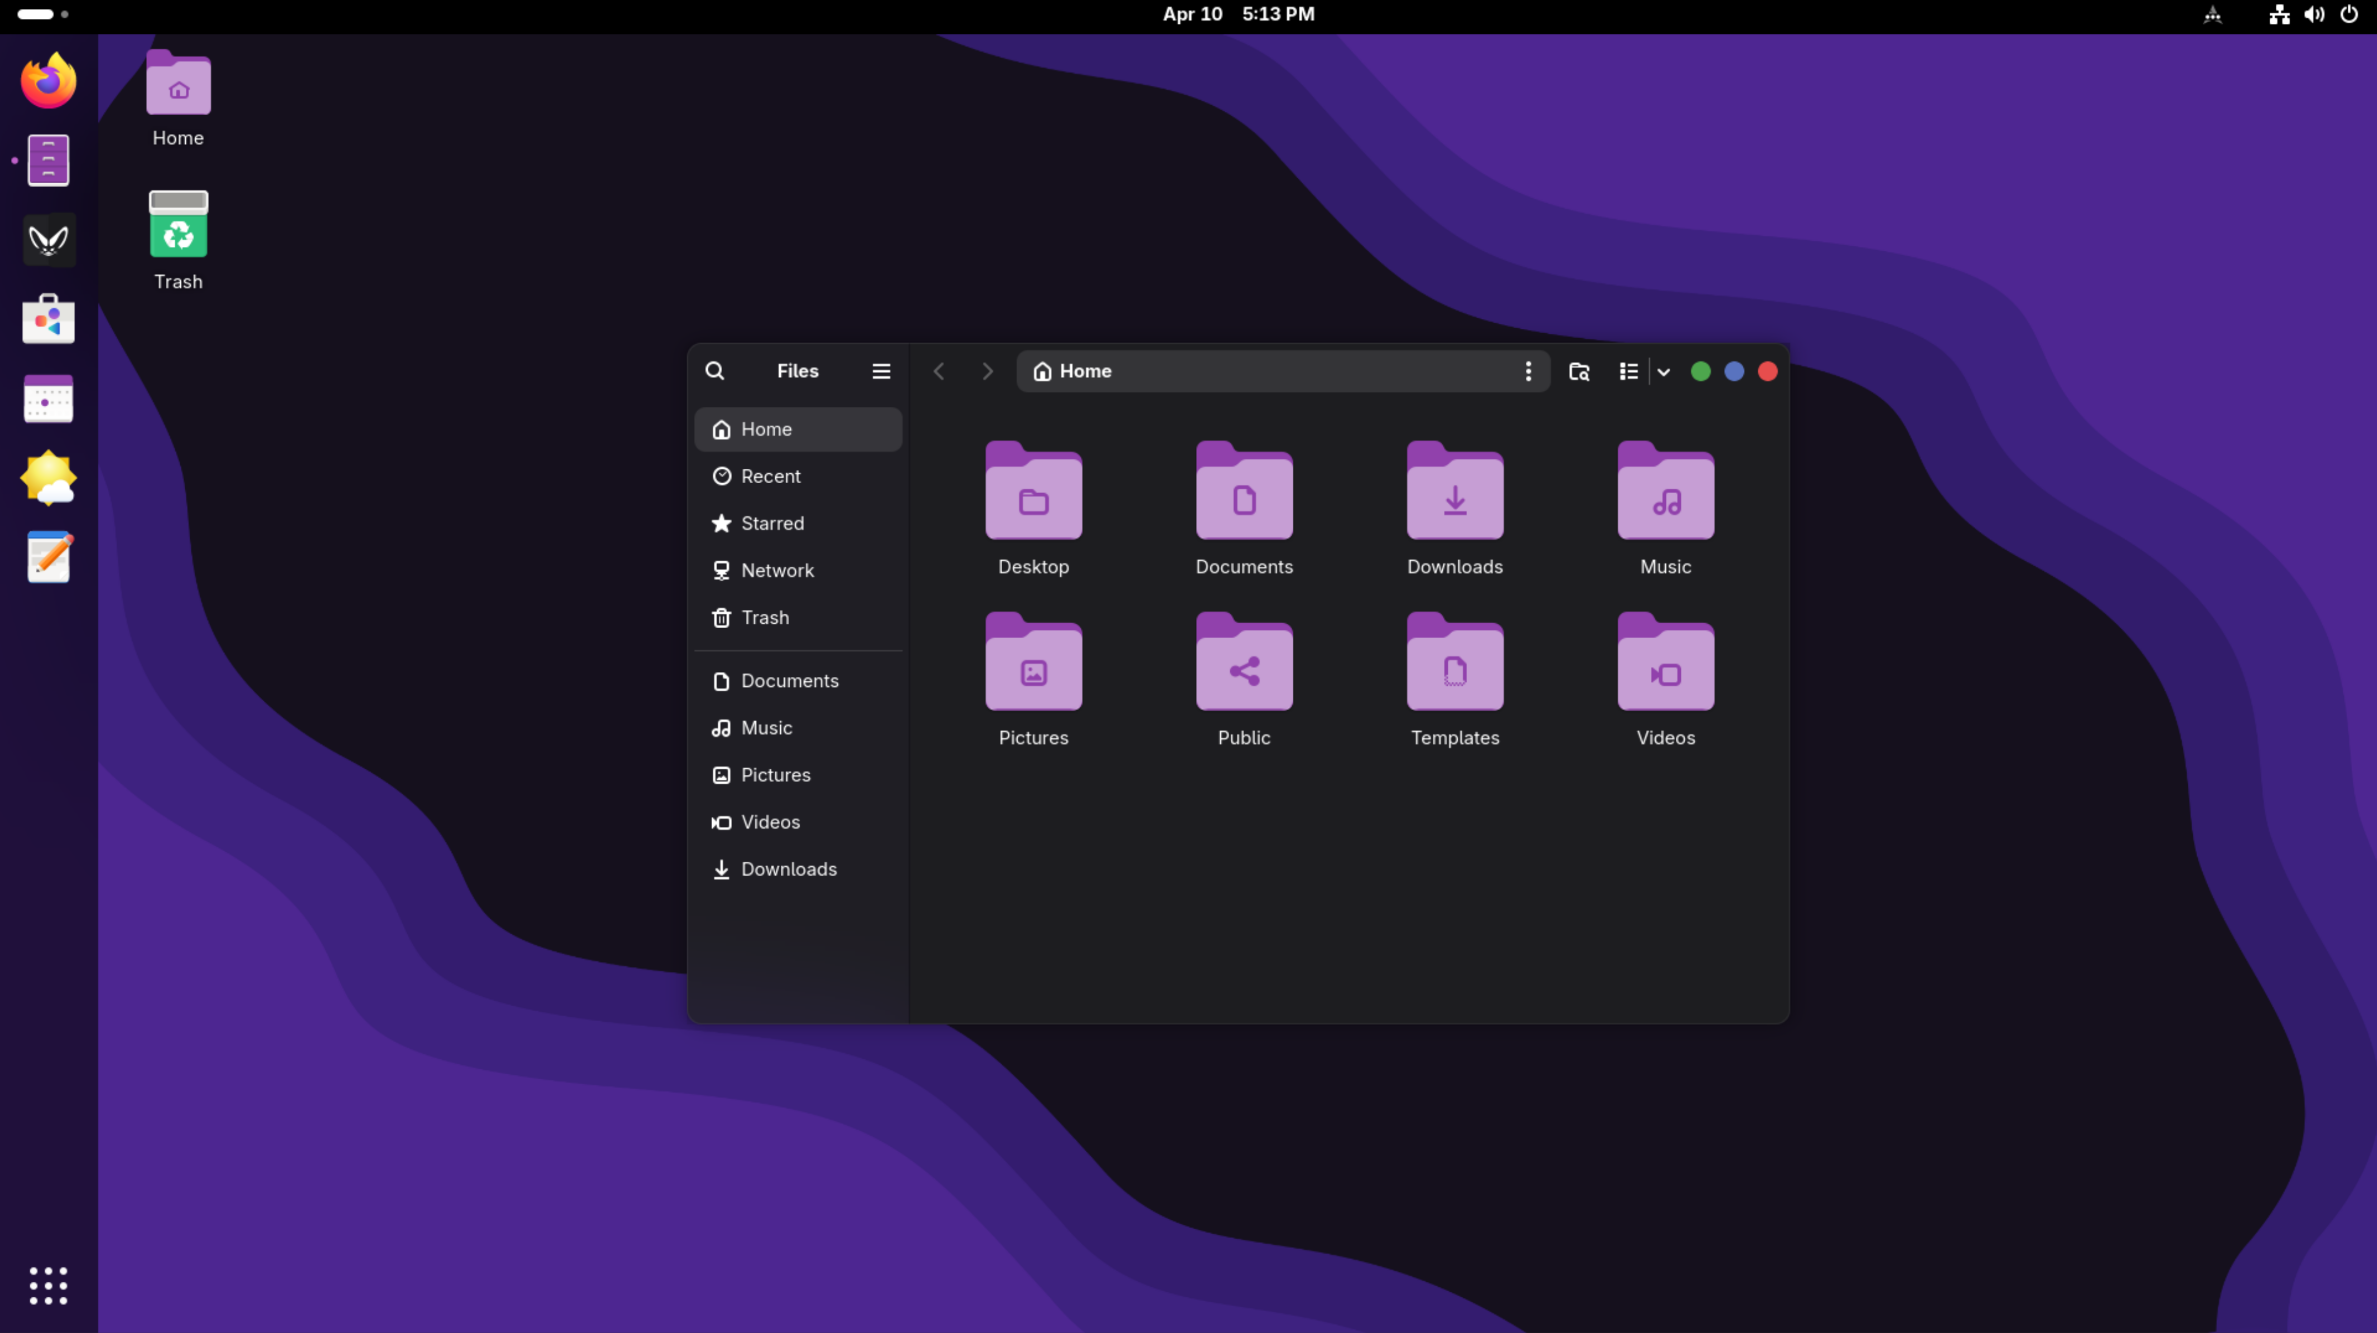Open the Files hamburger main menu

tap(881, 371)
